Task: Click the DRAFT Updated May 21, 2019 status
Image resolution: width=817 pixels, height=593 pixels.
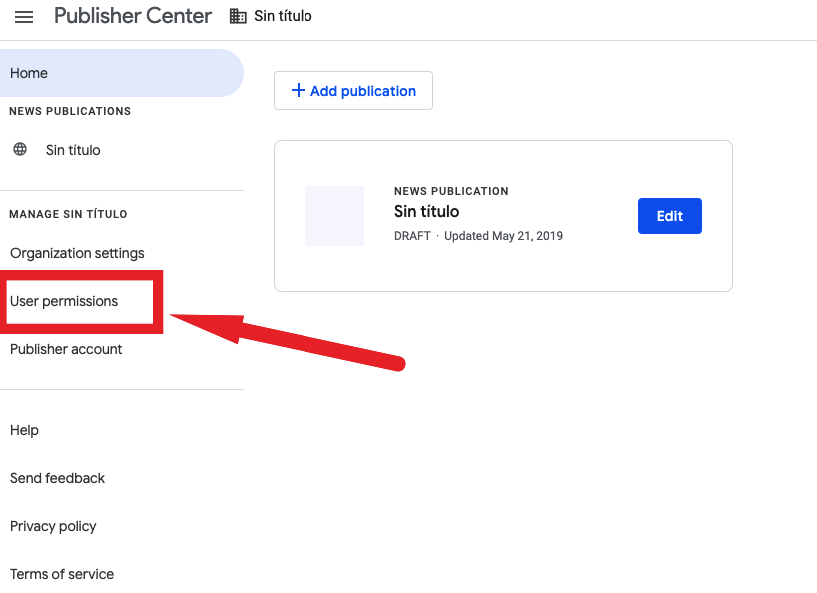Action: (x=478, y=236)
